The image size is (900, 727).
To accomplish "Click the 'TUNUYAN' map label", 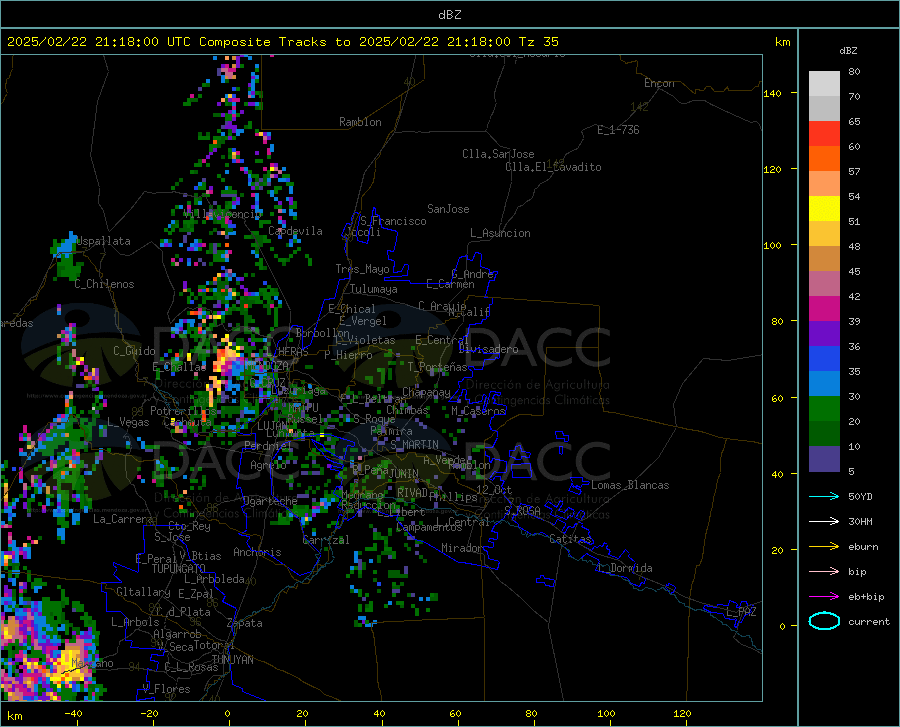I will click(232, 660).
